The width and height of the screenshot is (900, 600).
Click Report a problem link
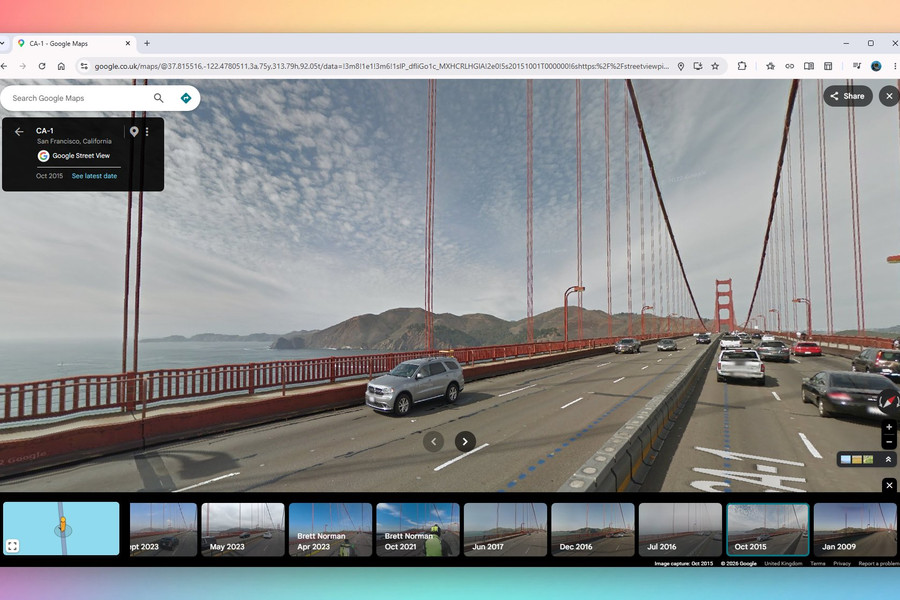pyautogui.click(x=879, y=564)
